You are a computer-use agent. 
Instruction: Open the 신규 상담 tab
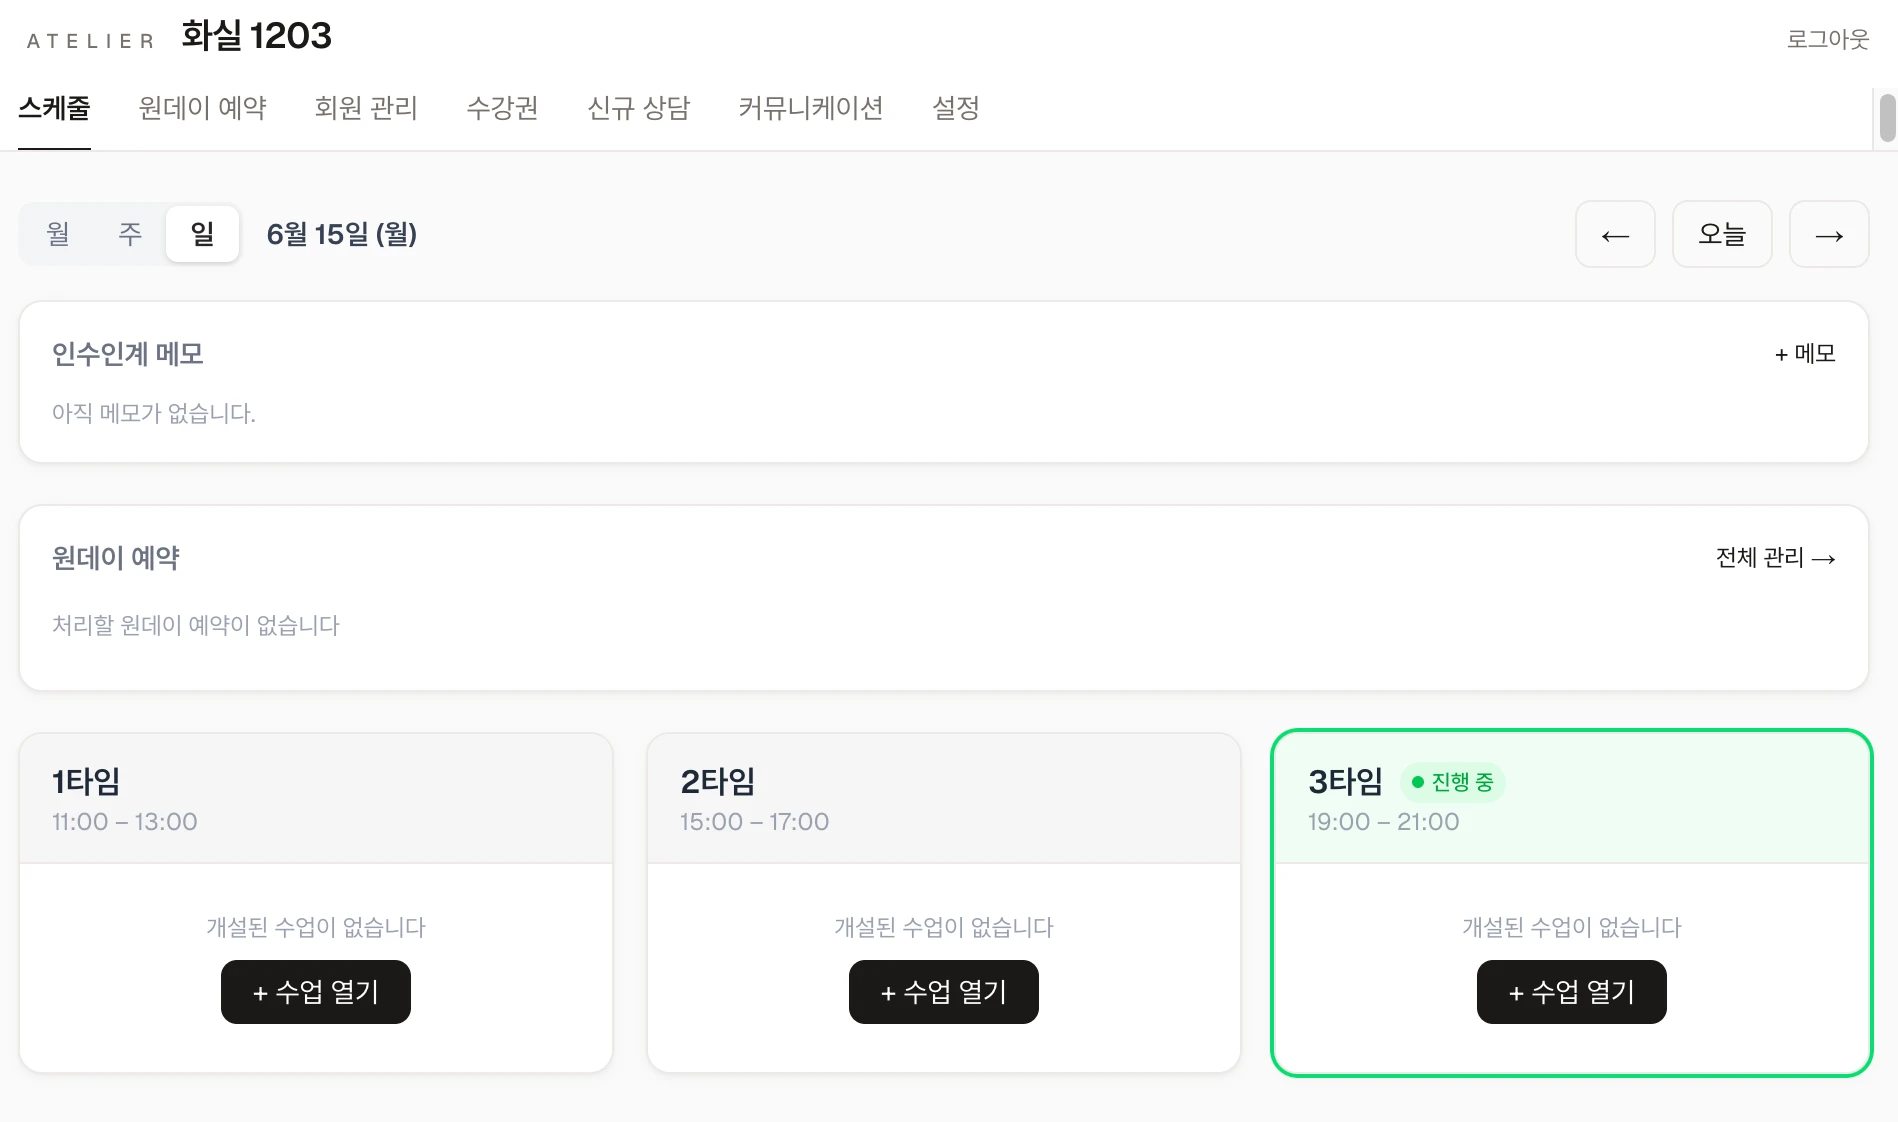pyautogui.click(x=639, y=108)
